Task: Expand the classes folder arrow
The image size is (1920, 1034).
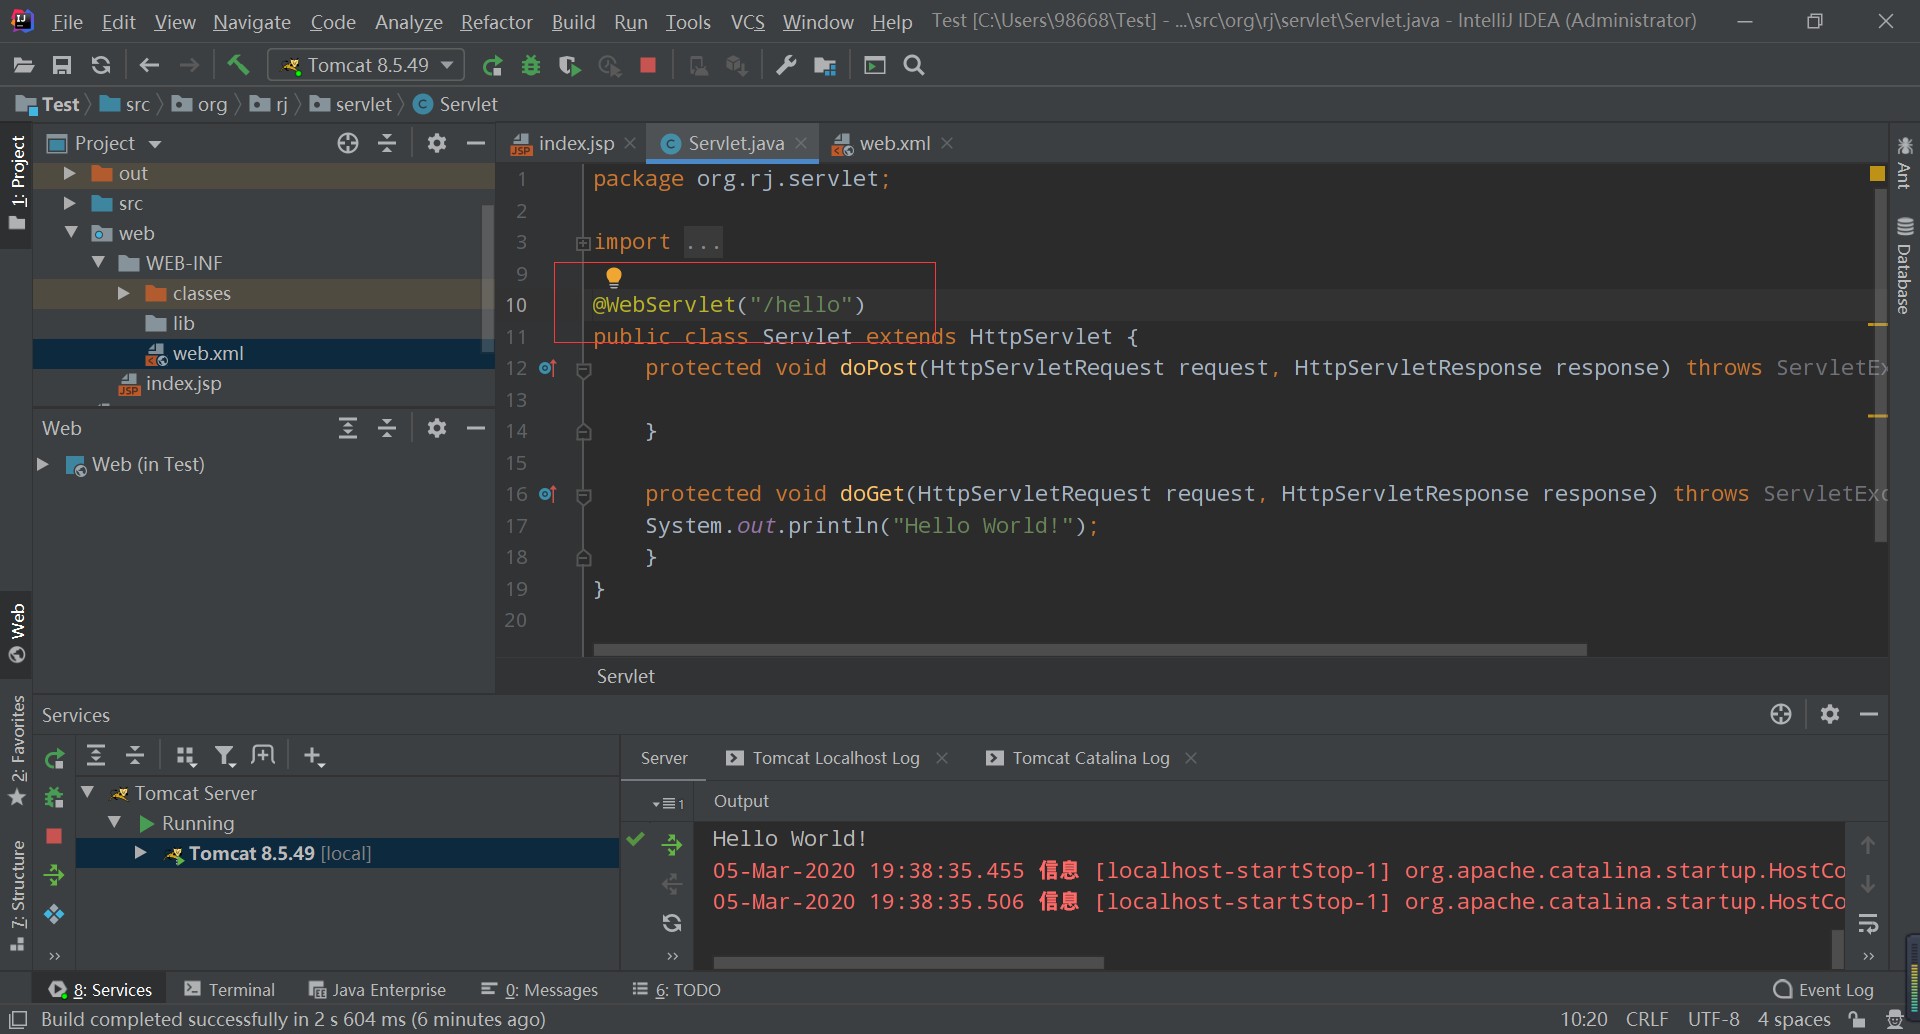Action: tap(124, 294)
